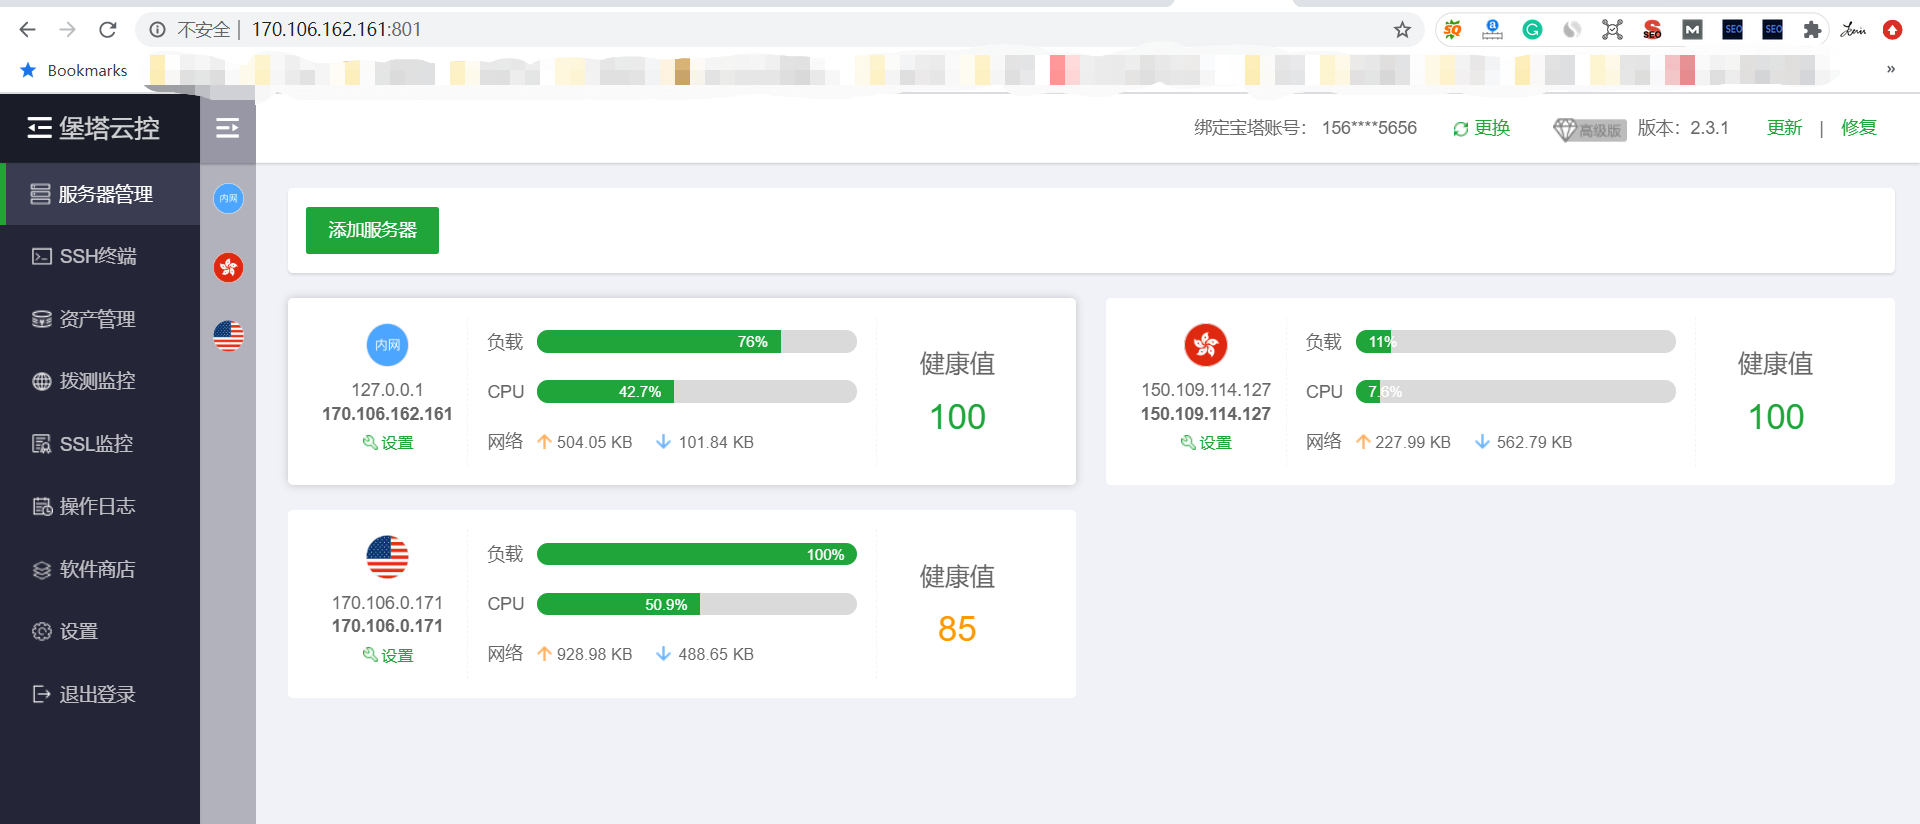Viewport: 1920px width, 824px height.
Task: Click the bold IP 170.106.162.161 on the card
Action: pyautogui.click(x=387, y=414)
